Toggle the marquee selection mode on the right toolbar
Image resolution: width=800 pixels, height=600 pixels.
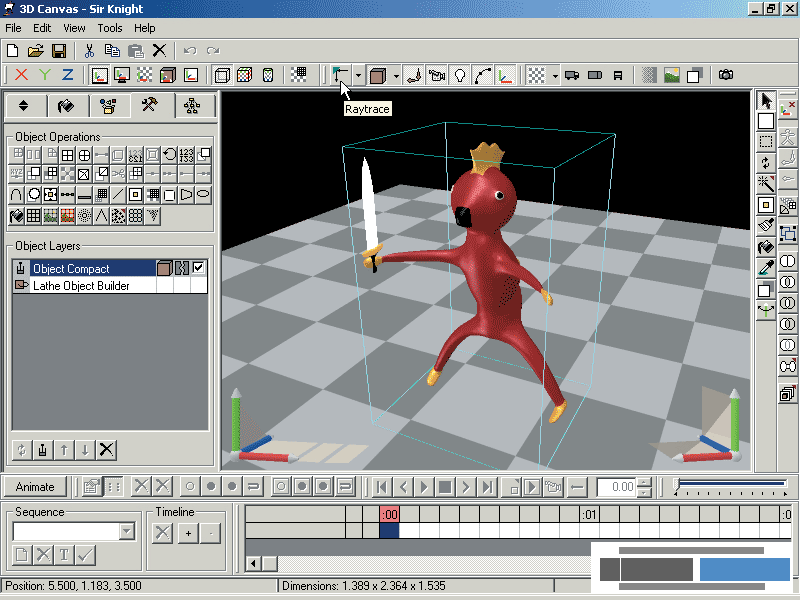pos(765,141)
